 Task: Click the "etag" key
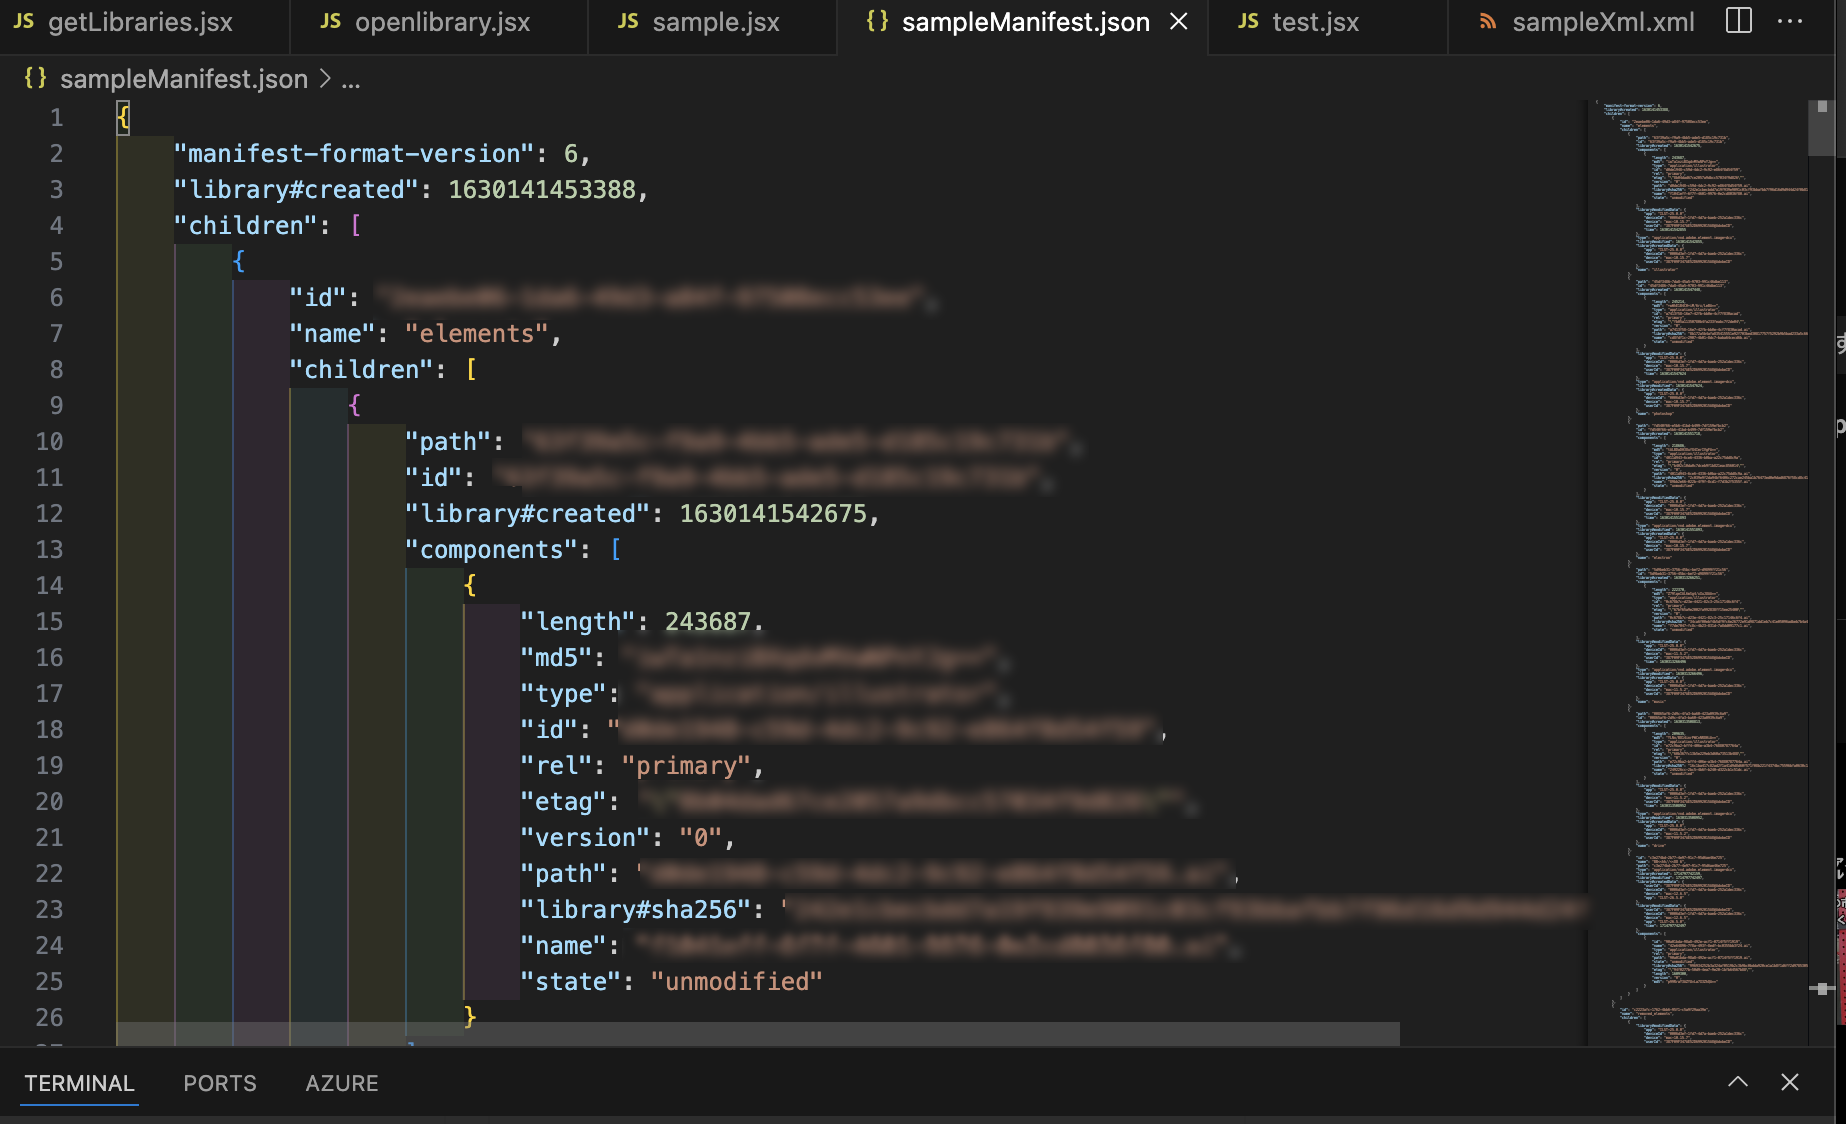(563, 802)
